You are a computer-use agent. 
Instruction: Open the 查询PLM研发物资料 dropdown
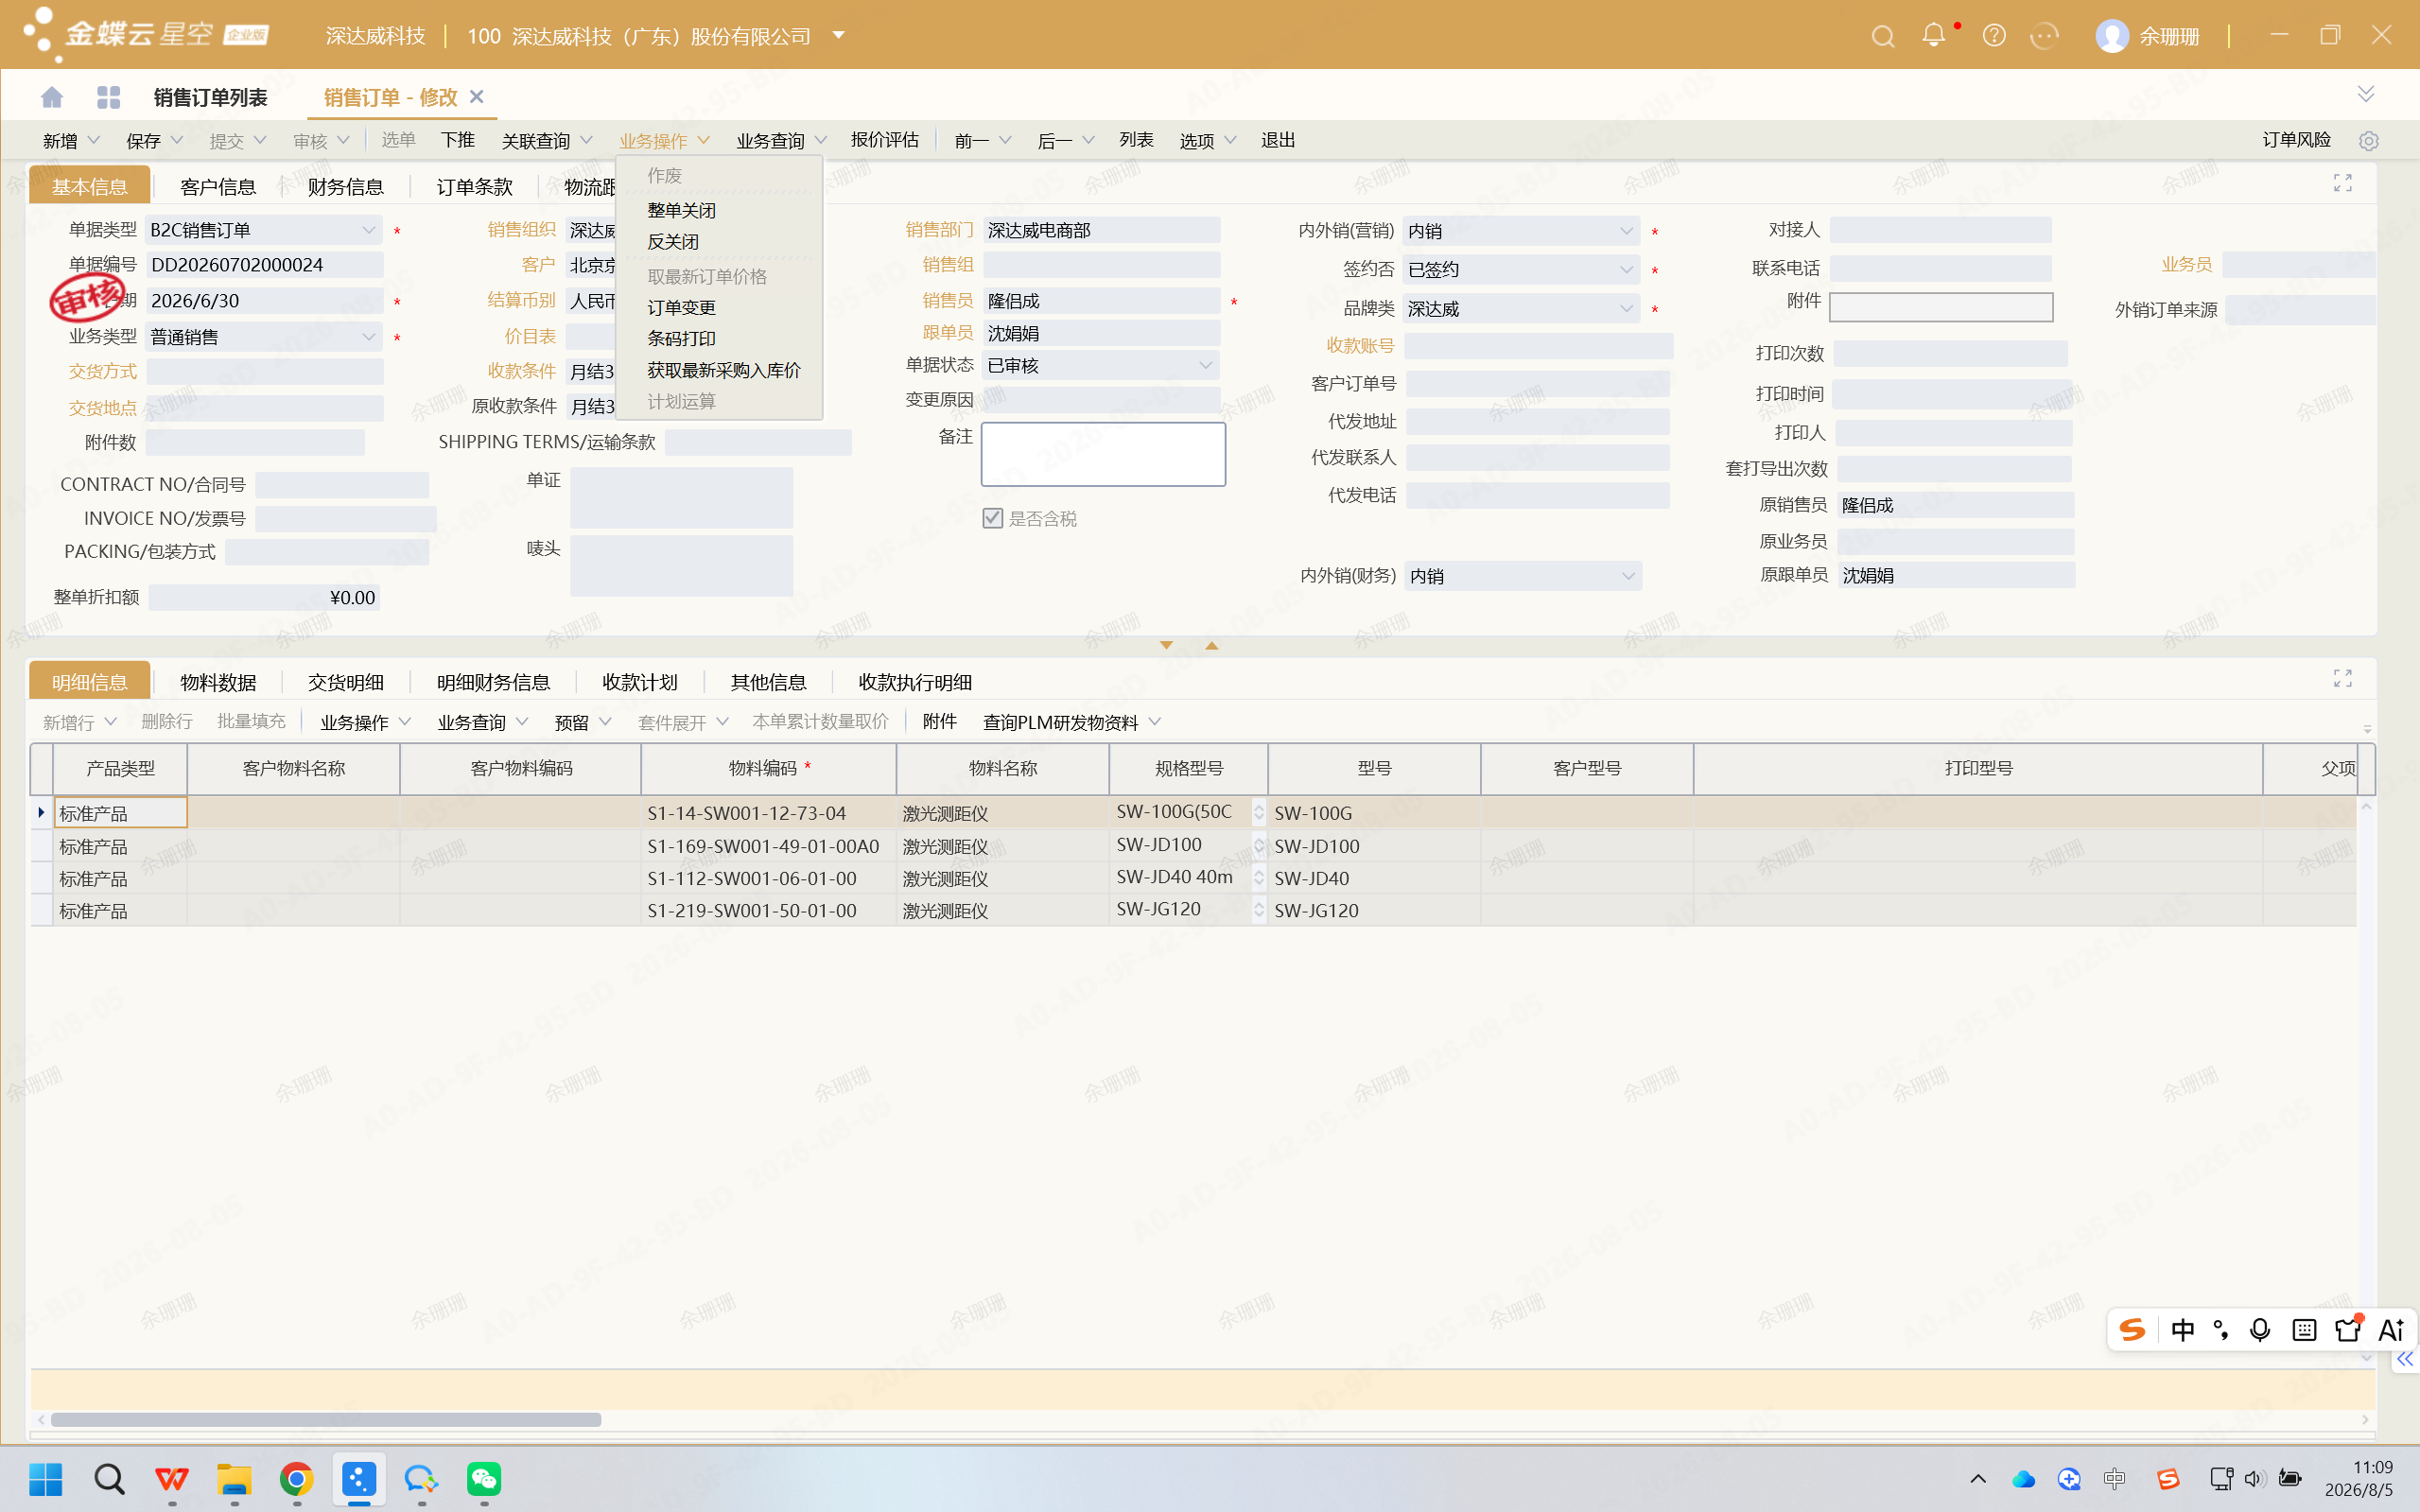(1155, 723)
